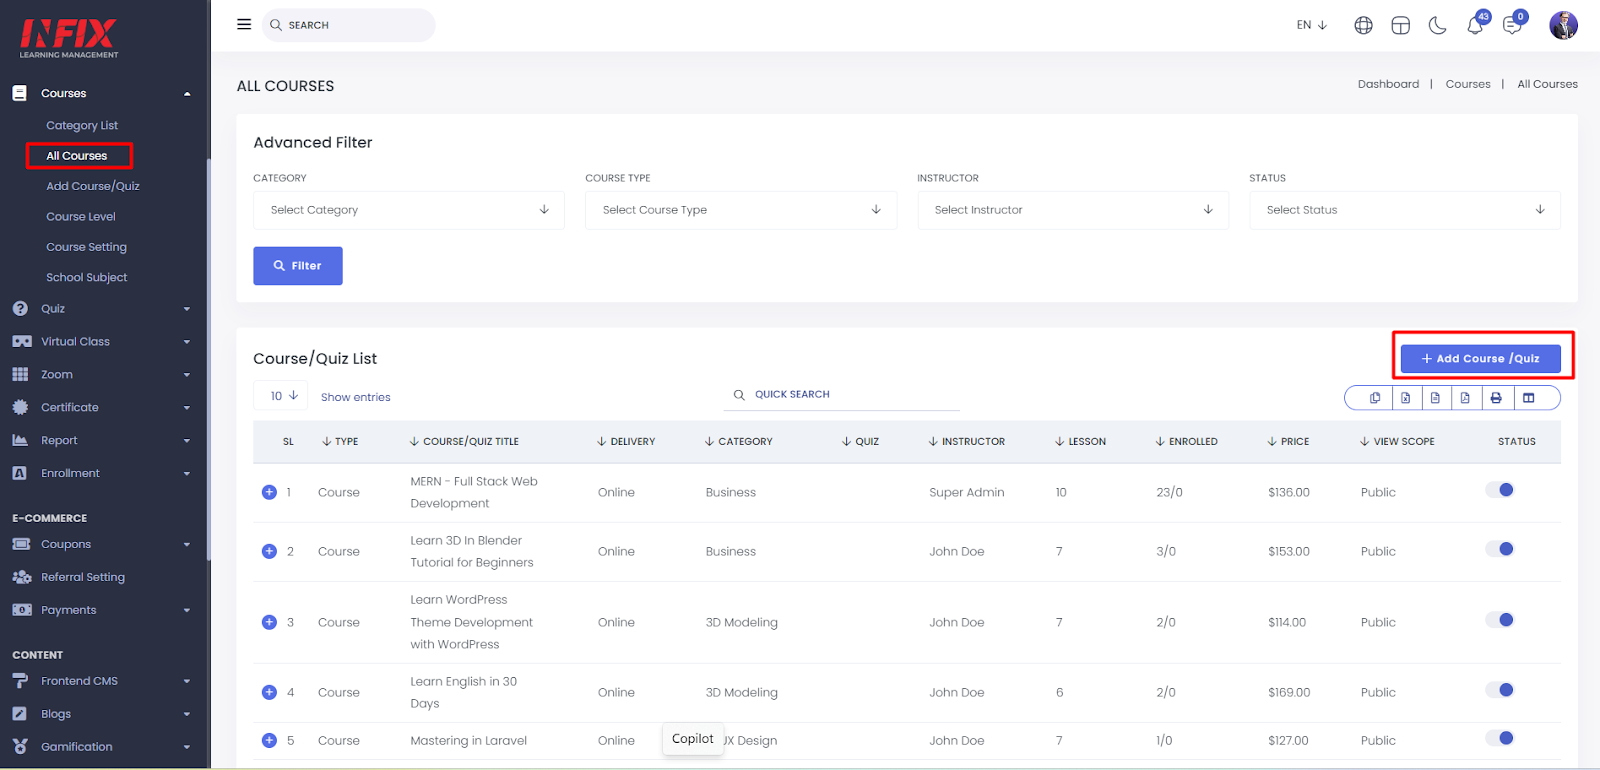The width and height of the screenshot is (1600, 770).
Task: Open the globe website icon
Action: tap(1363, 25)
